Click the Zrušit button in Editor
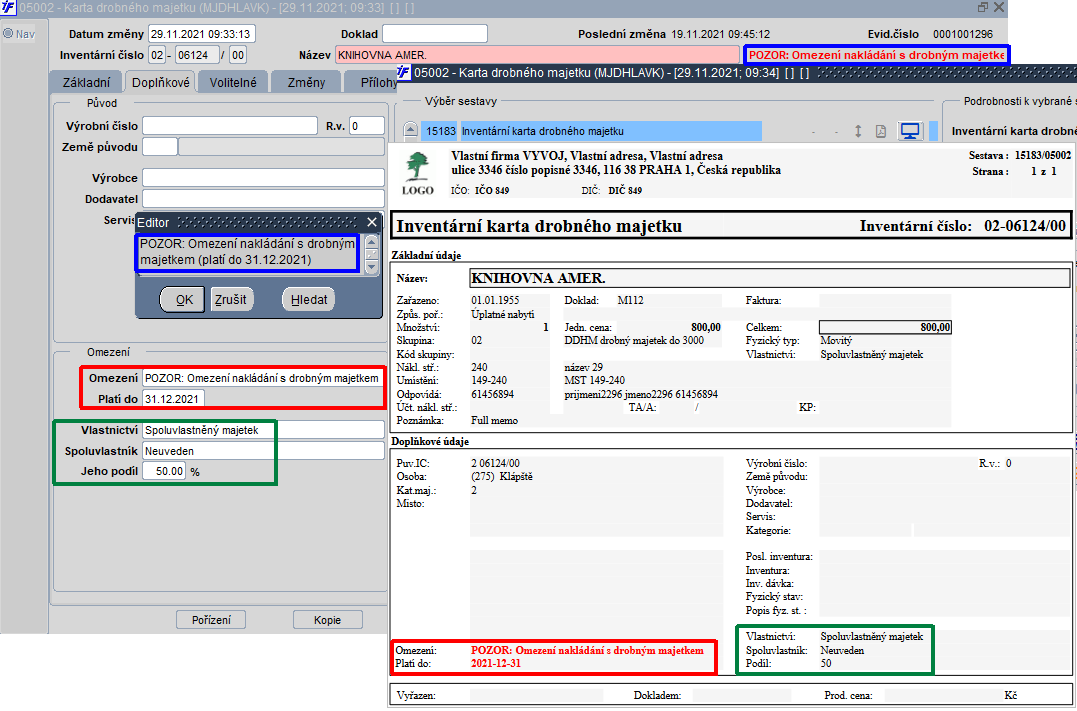Image resolution: width=1077 pixels, height=711 pixels. pos(231,300)
